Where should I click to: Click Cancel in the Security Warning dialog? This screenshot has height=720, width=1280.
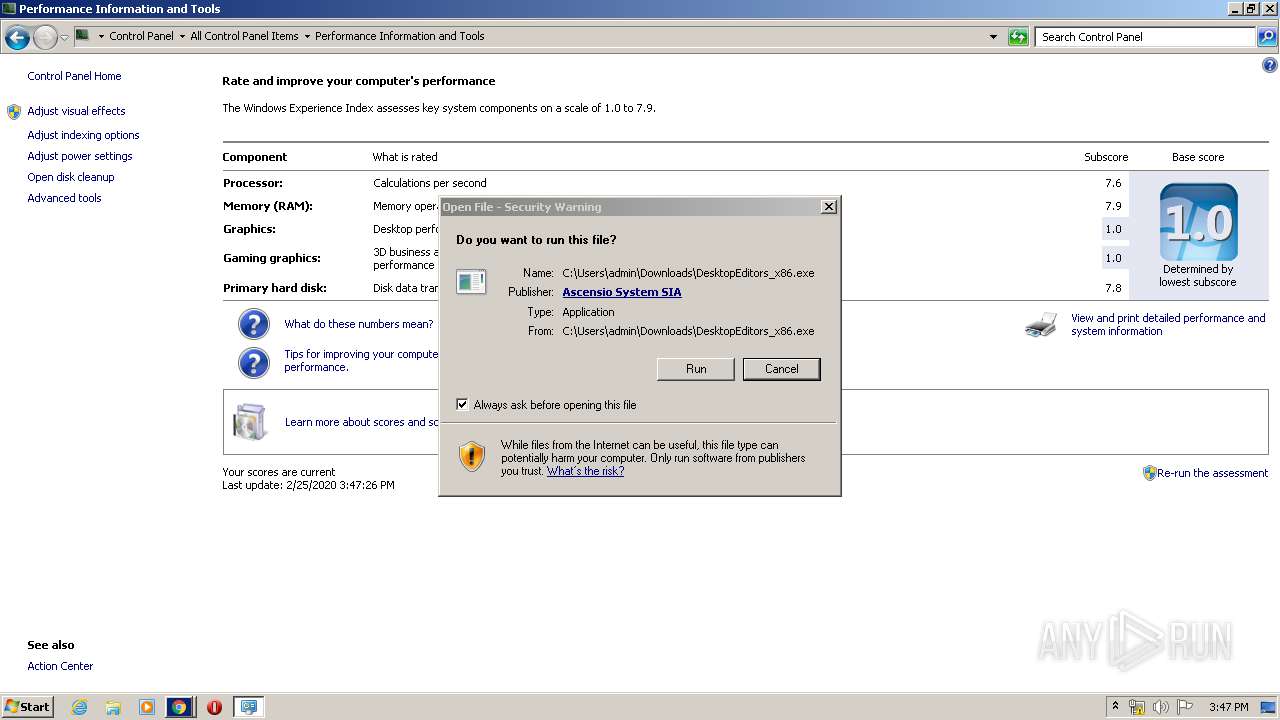click(782, 369)
